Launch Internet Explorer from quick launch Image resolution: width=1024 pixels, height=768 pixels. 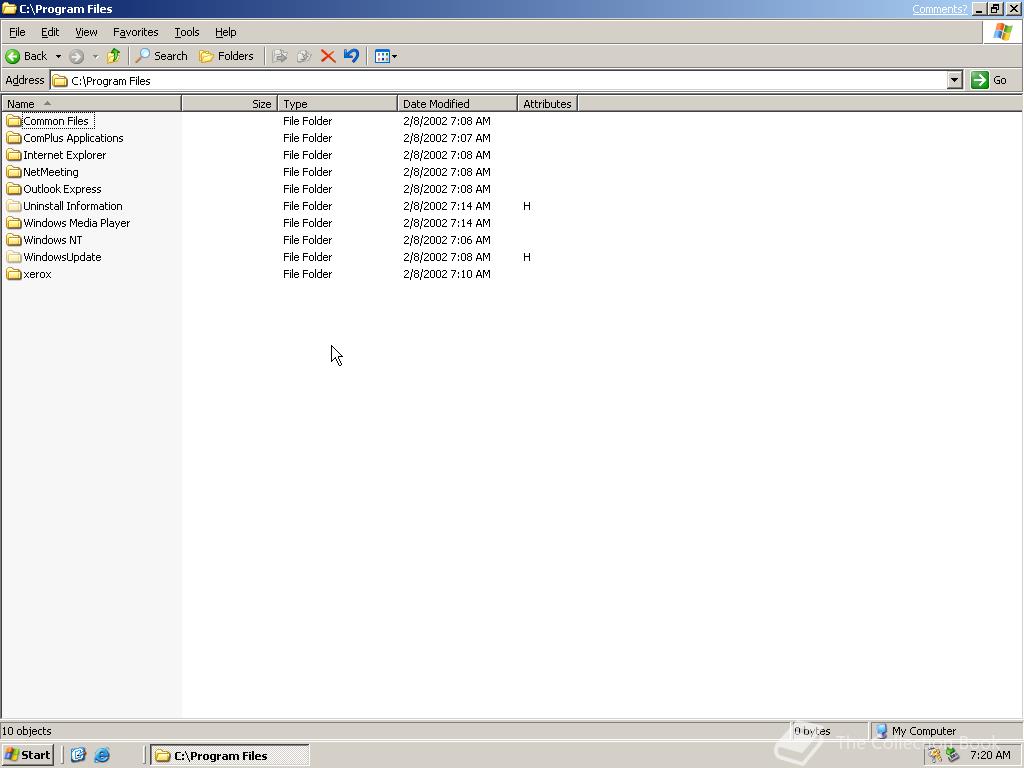(102, 755)
